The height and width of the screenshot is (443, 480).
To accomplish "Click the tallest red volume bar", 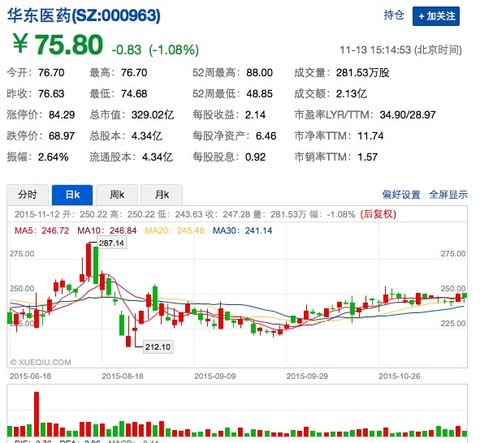I will click(x=37, y=414).
